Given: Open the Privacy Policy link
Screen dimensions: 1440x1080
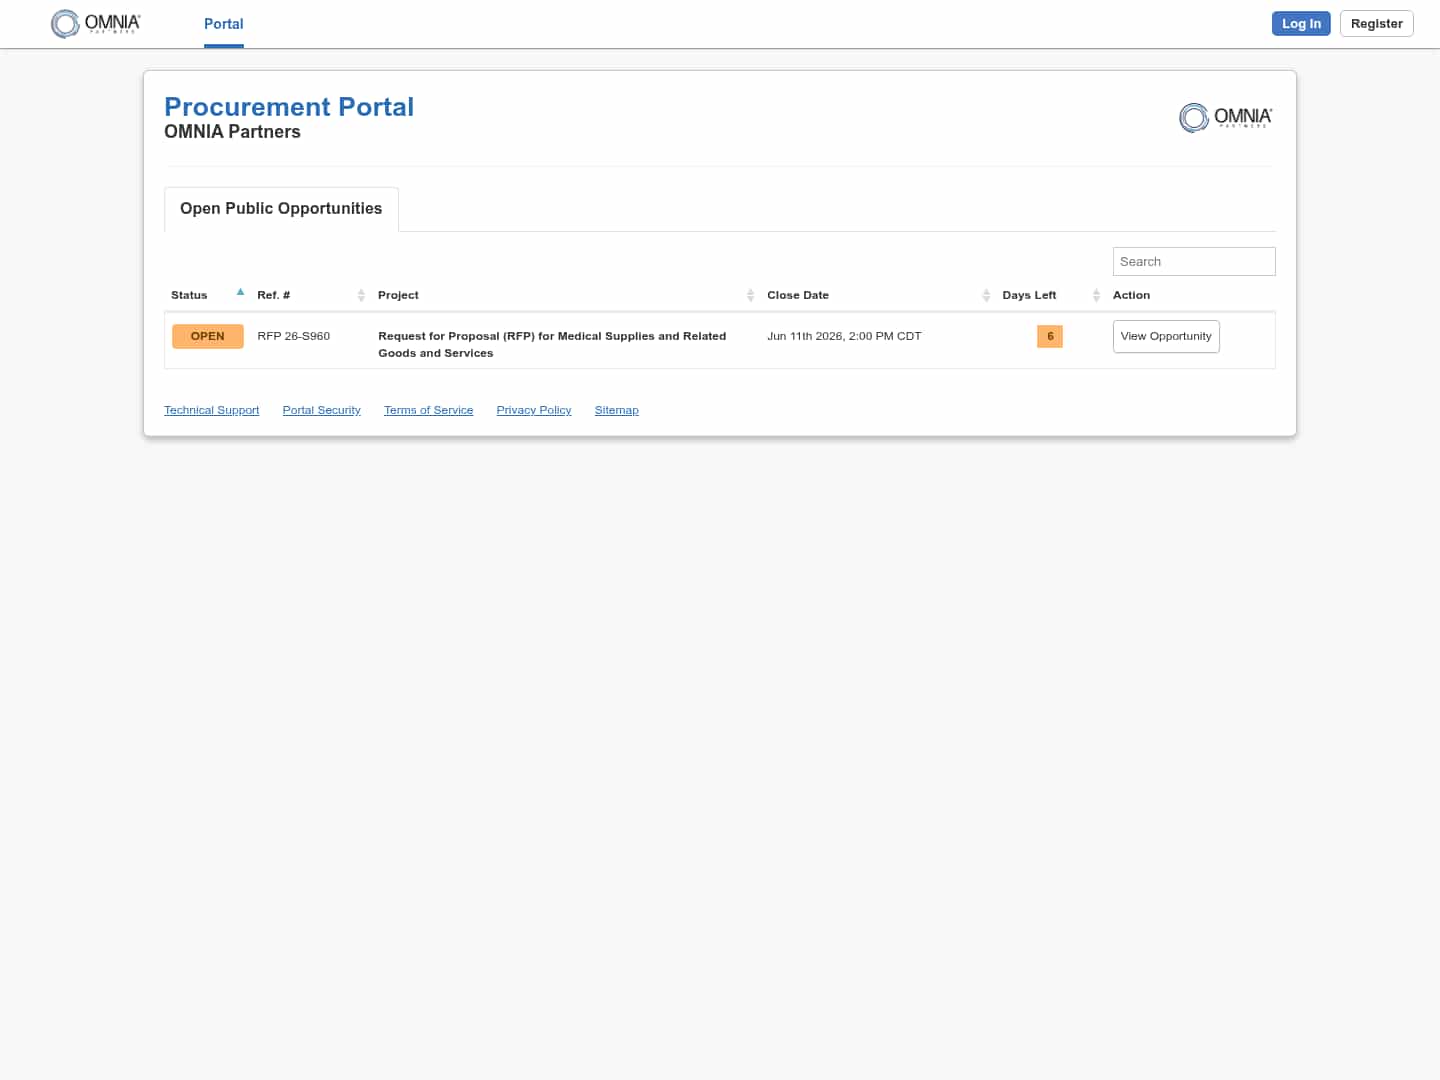Looking at the screenshot, I should pyautogui.click(x=534, y=410).
